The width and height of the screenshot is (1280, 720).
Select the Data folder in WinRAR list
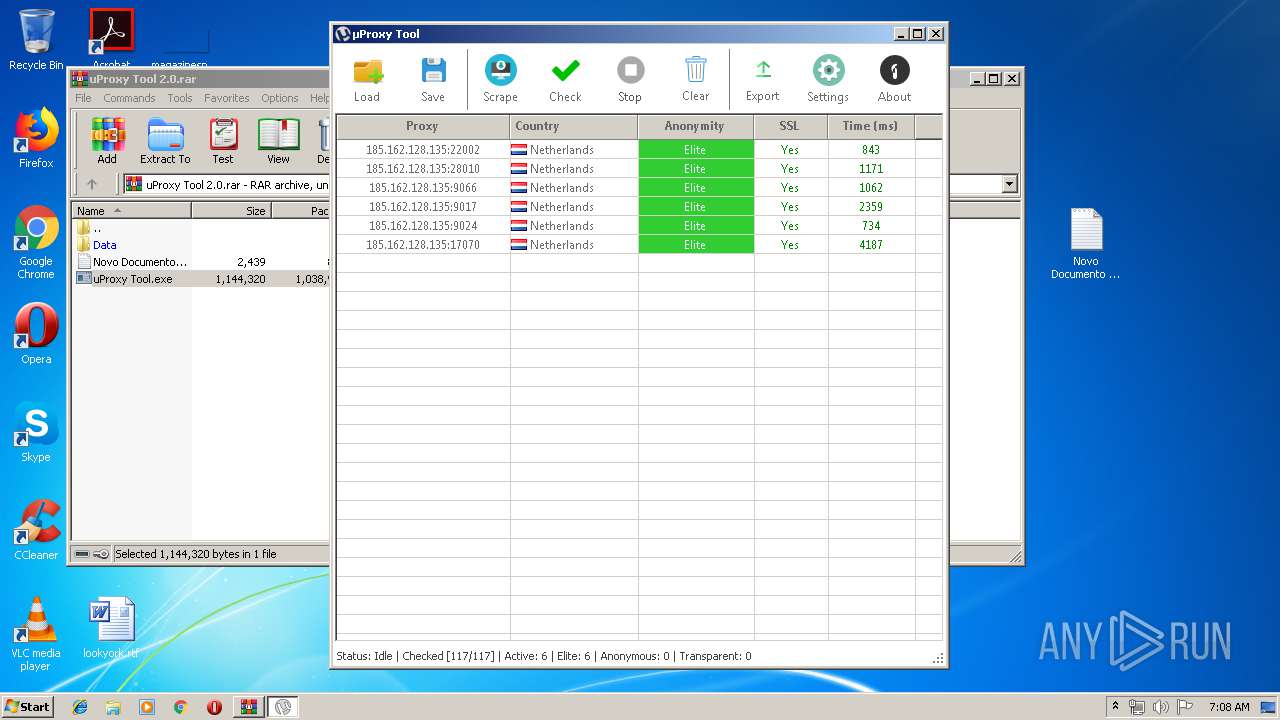coord(97,245)
